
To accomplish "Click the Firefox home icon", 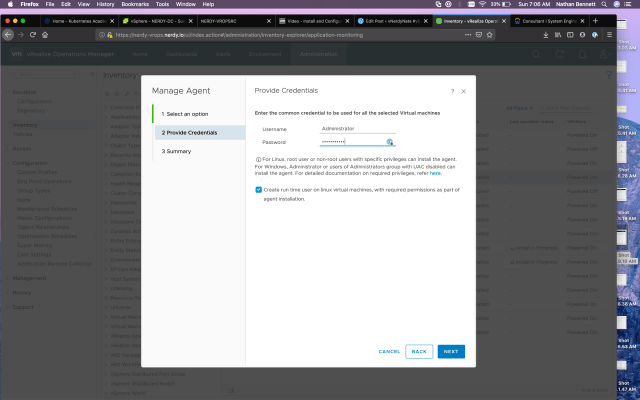I will [x=45, y=35].
